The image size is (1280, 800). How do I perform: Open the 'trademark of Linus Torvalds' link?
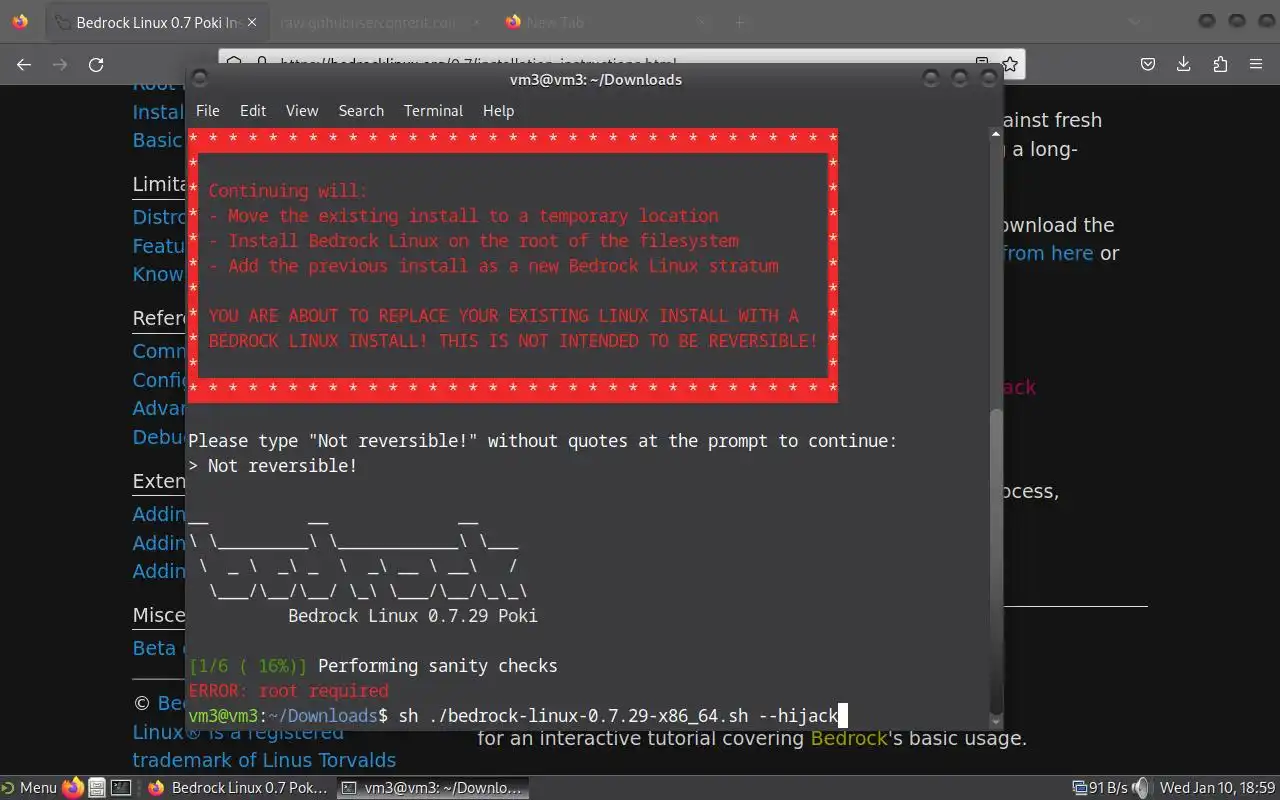click(x=264, y=760)
